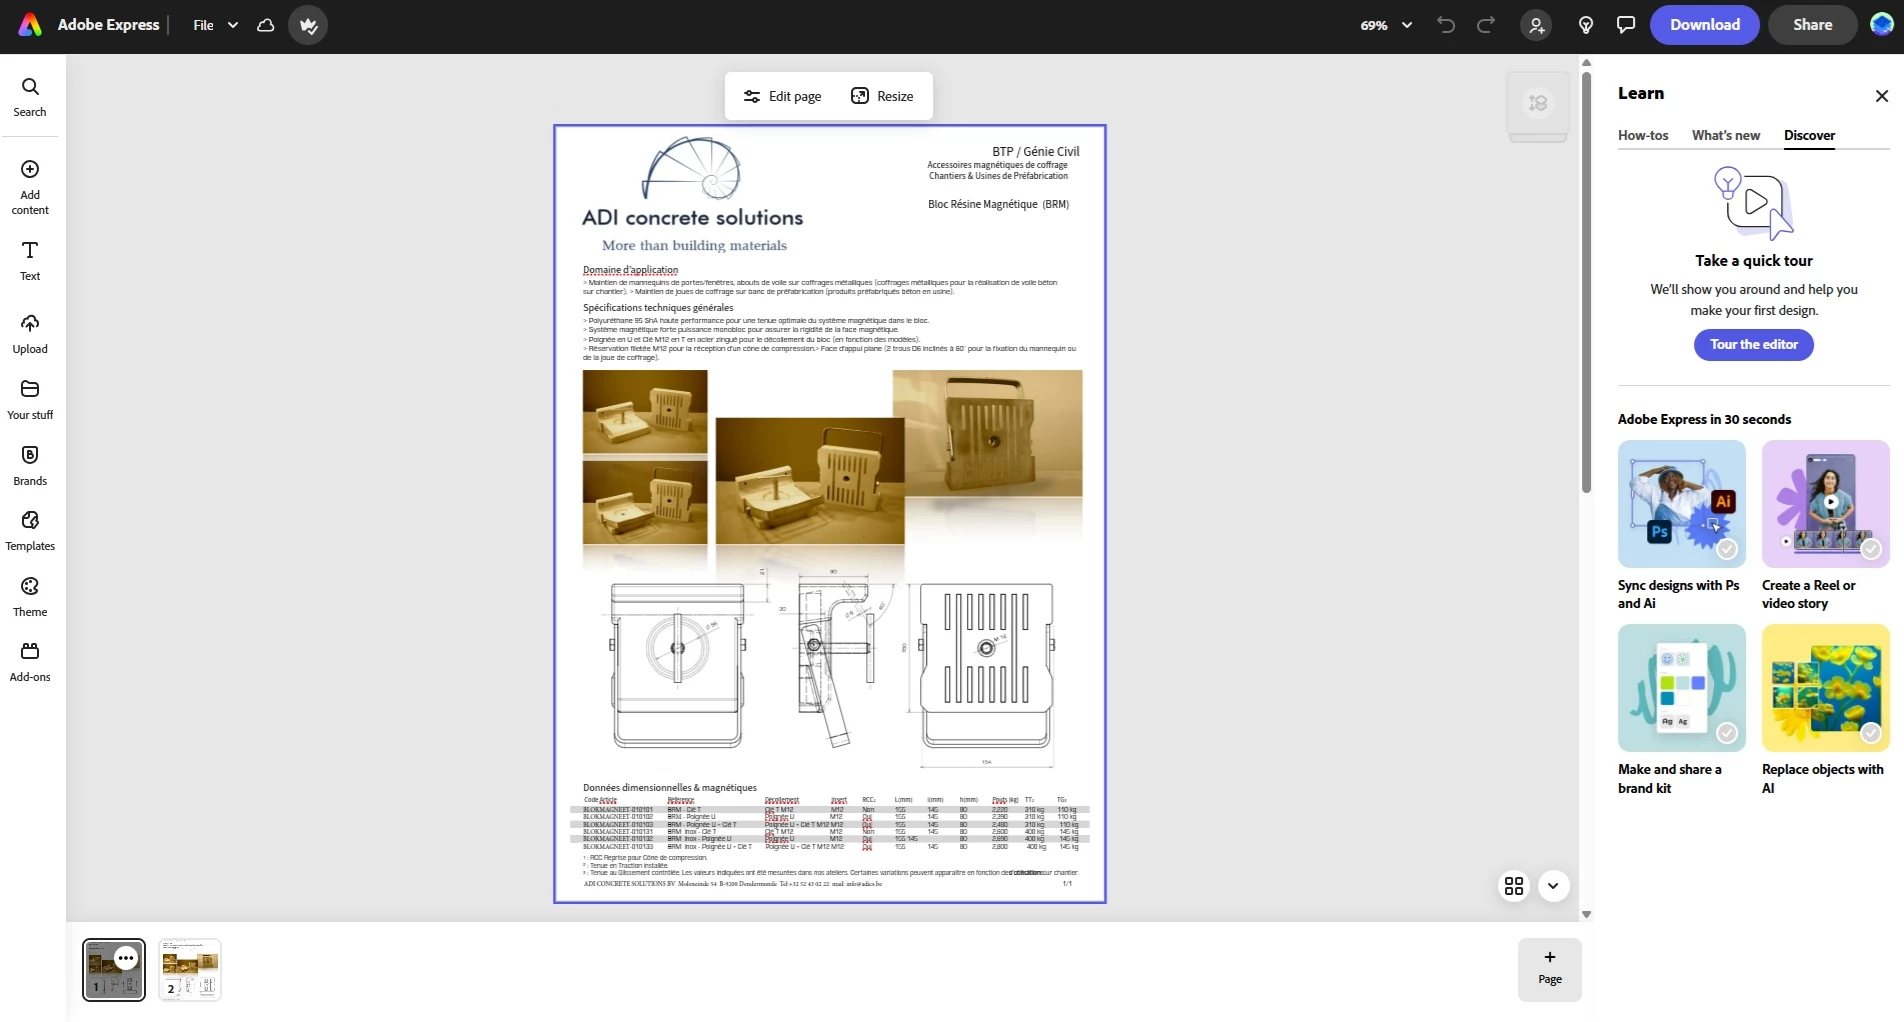The image size is (1904, 1022).
Task: Open Replace objects with AI card
Action: tap(1826, 710)
